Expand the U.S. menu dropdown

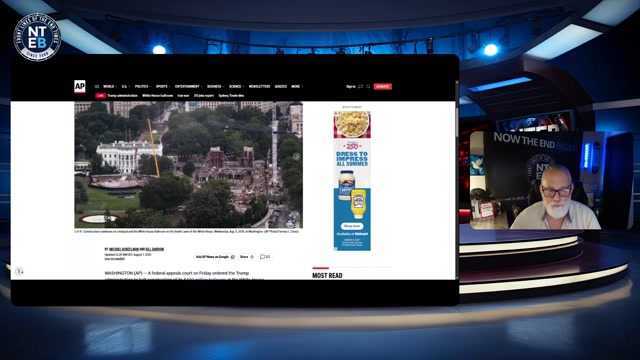point(125,87)
